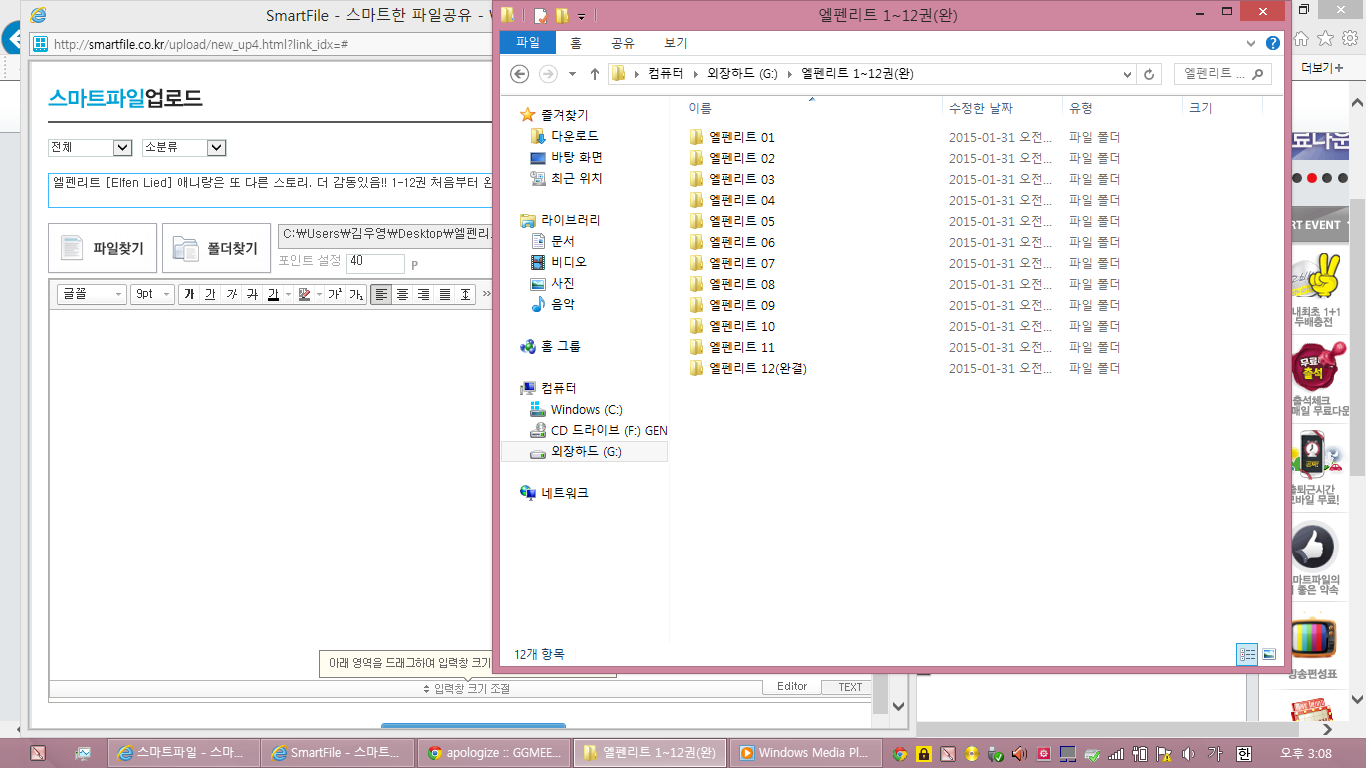Open the 소분류 subcategory dropdown
Screen dimensions: 1366x768
pos(184,148)
